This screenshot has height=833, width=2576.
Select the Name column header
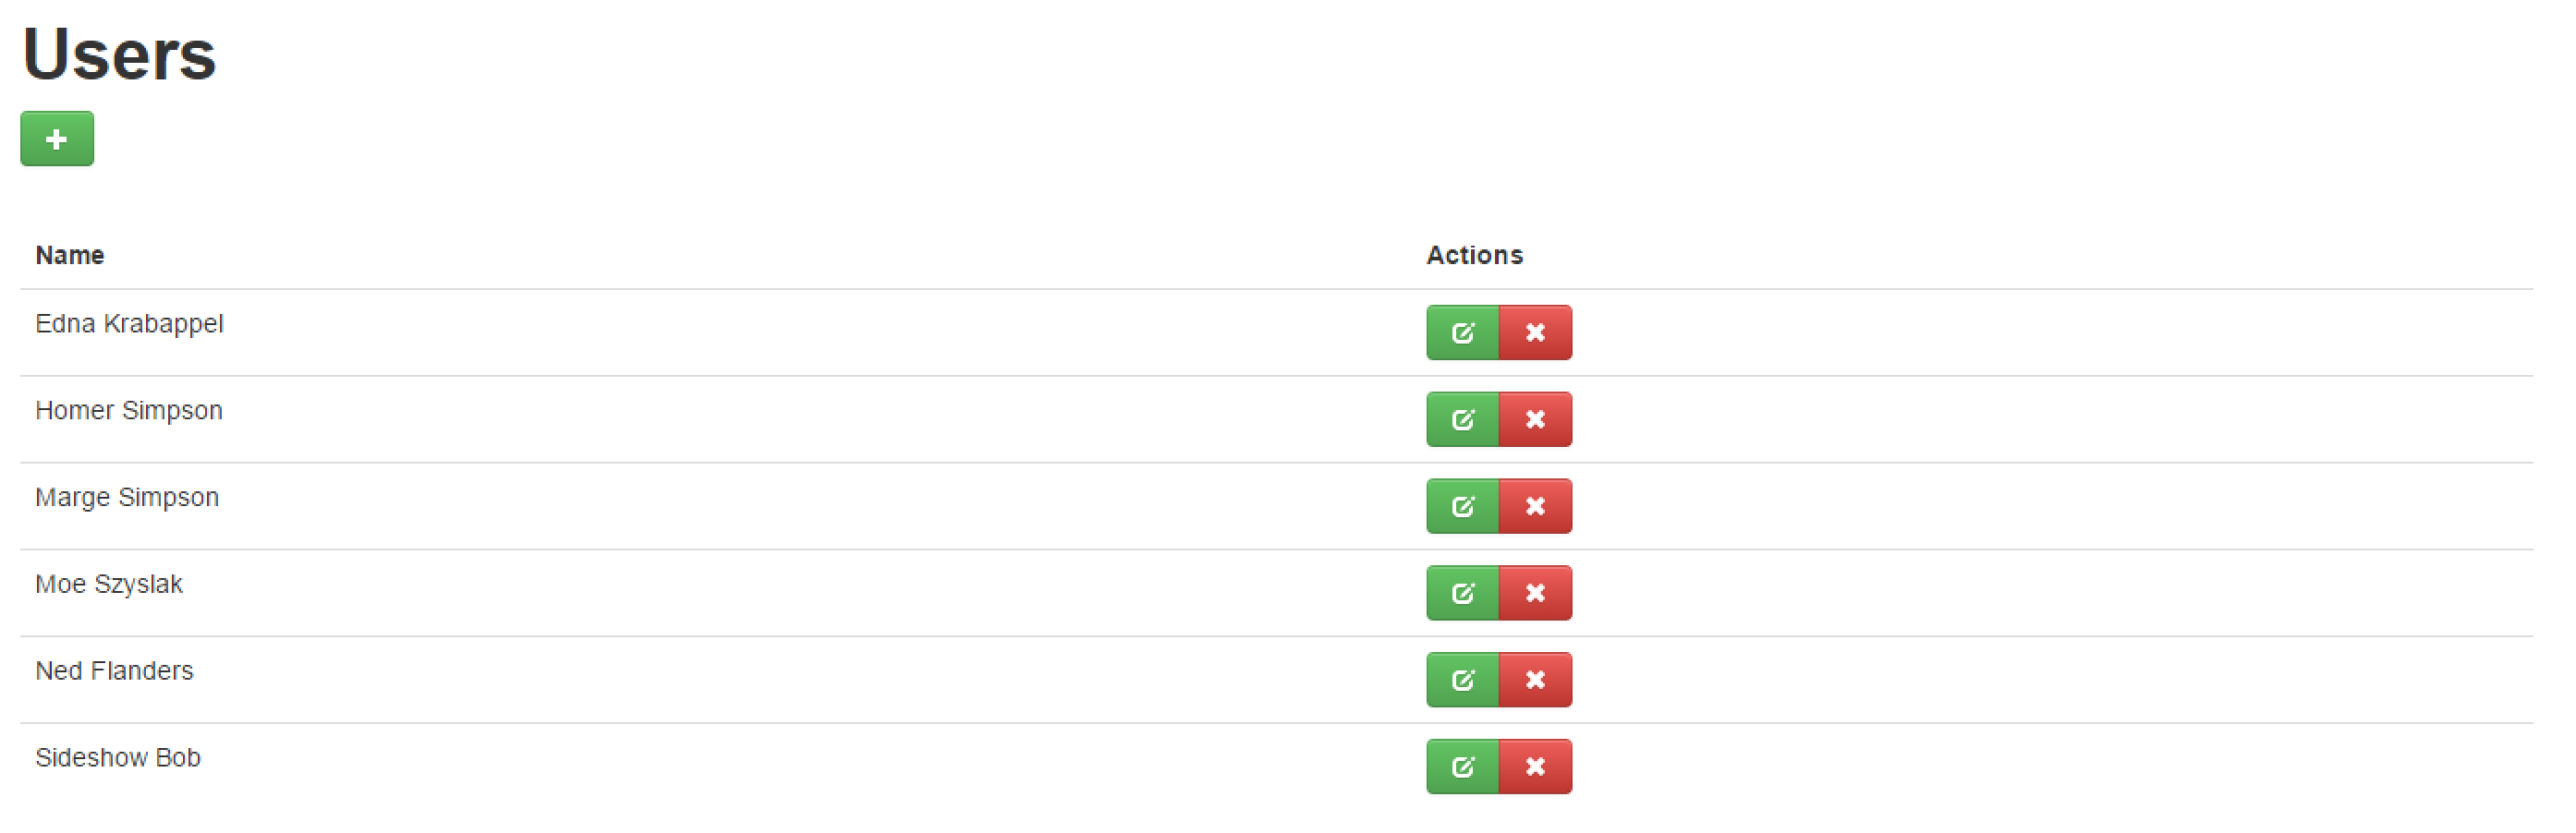tap(70, 256)
